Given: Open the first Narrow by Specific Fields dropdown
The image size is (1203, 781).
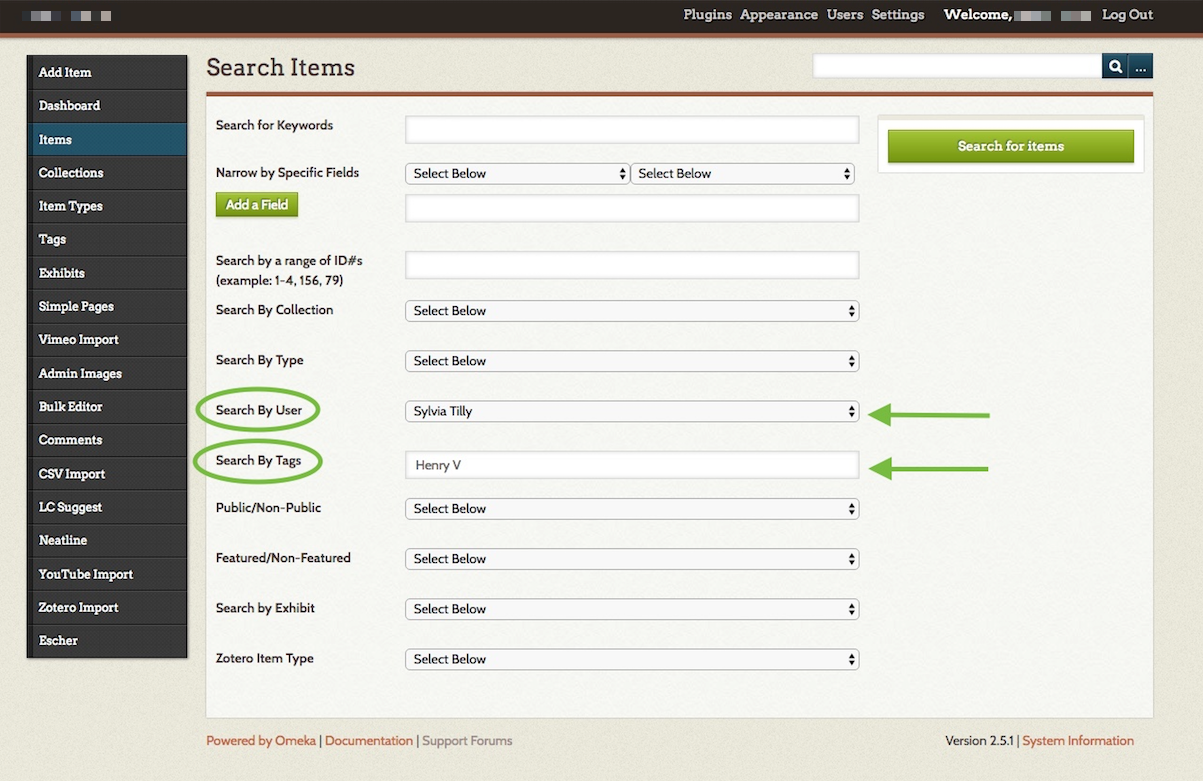Looking at the screenshot, I should [517, 174].
